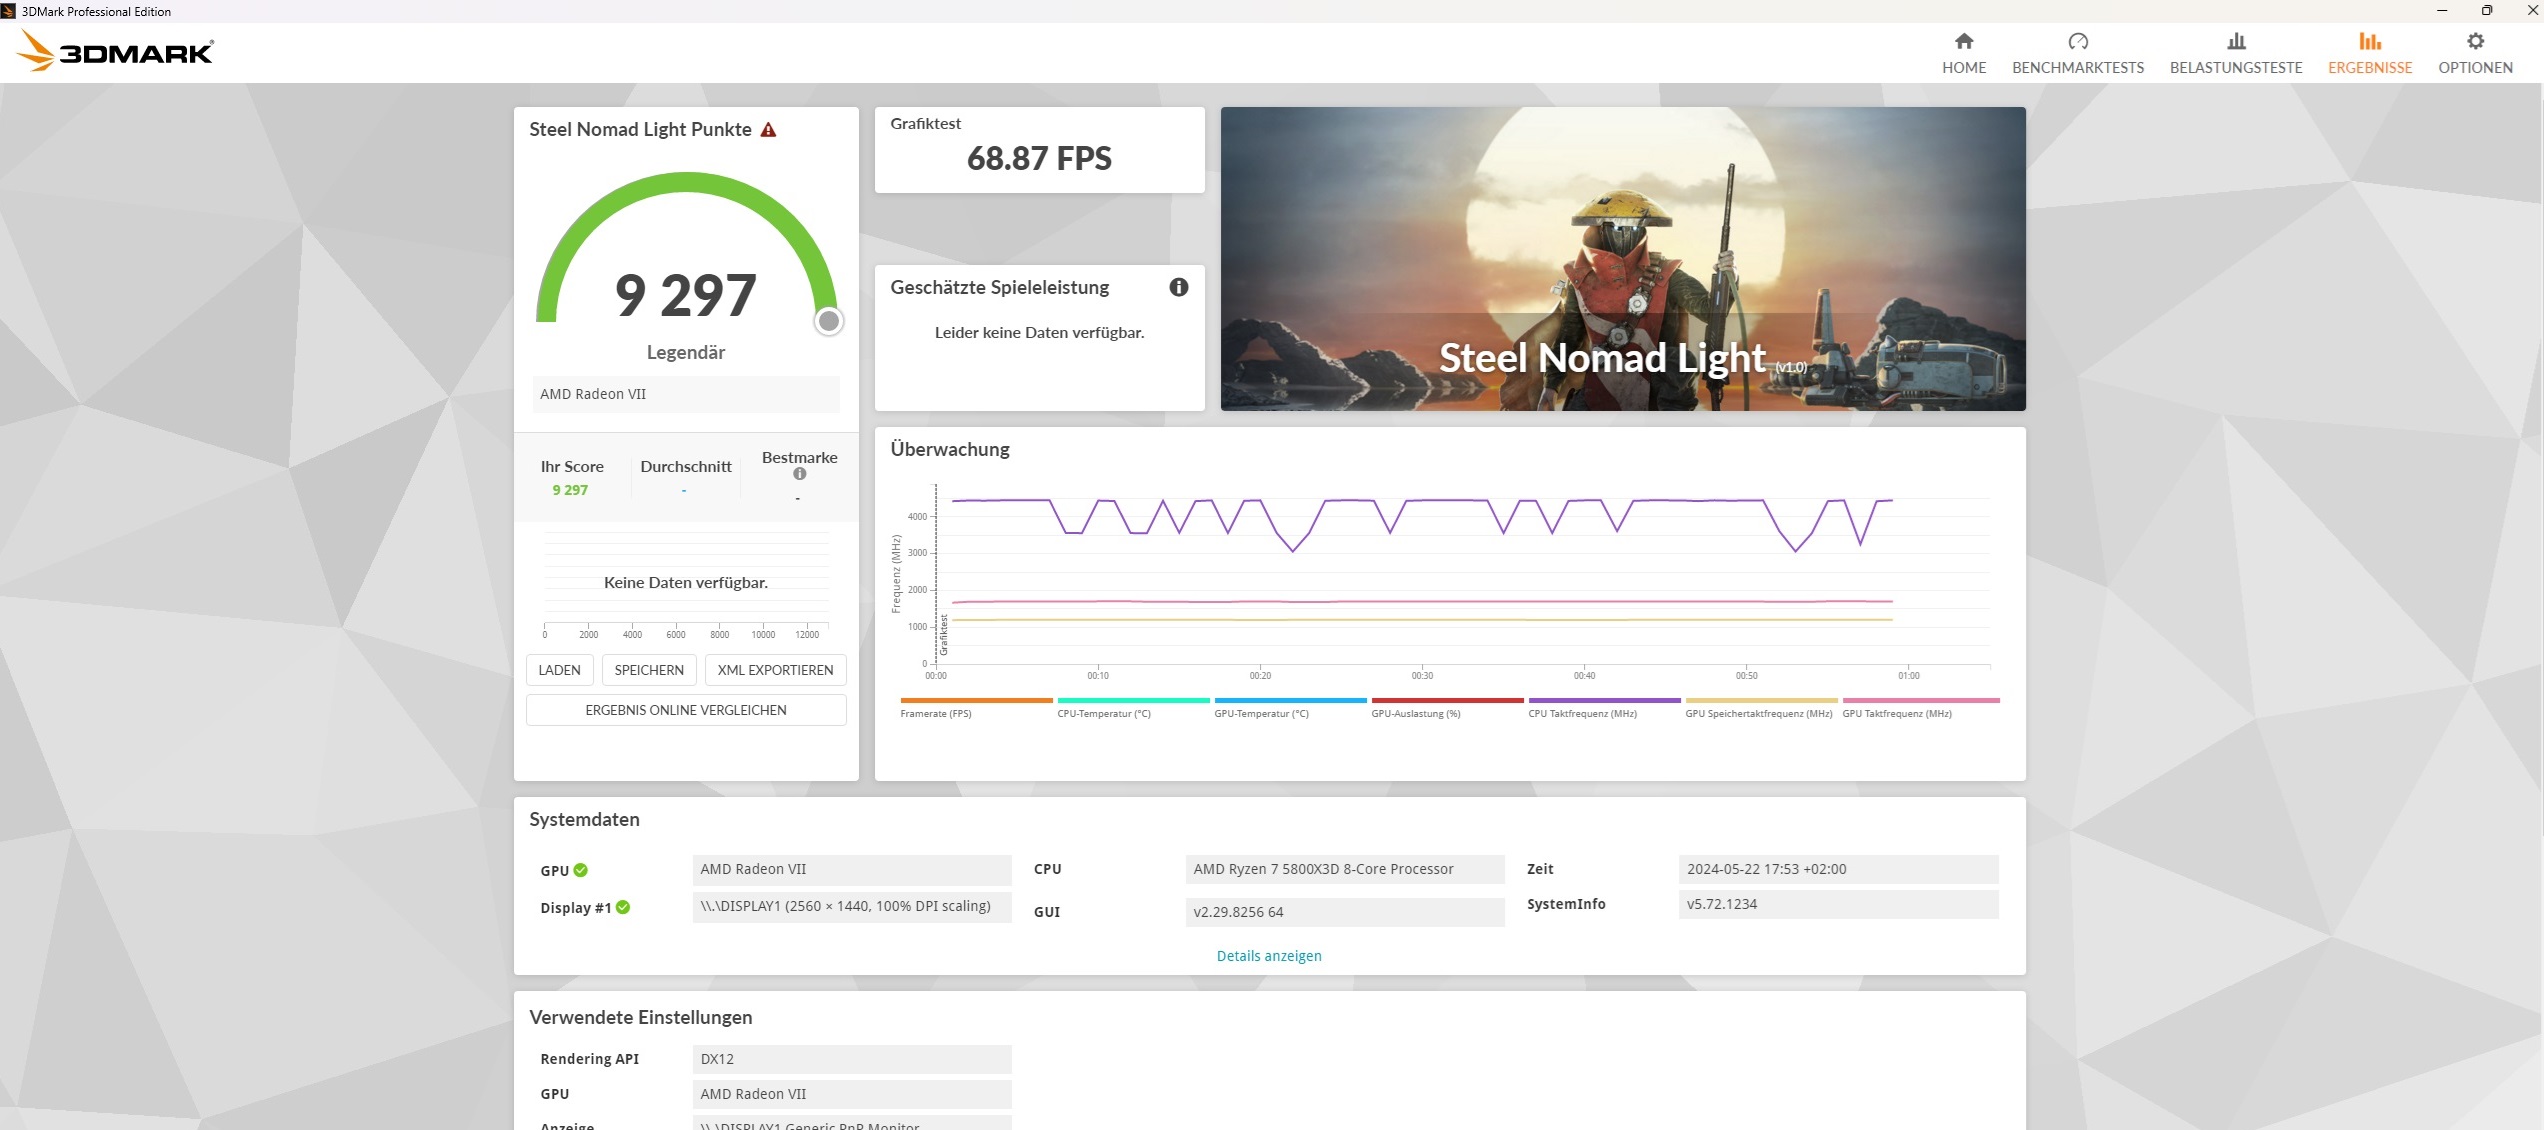
Task: Click the Bestmarke info icon
Action: coord(799,474)
